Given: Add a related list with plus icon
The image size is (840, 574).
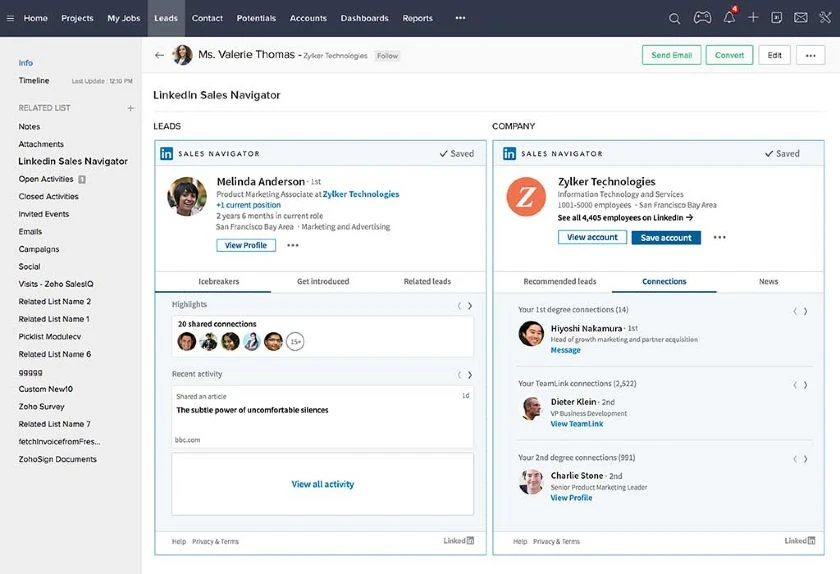Looking at the screenshot, I should pyautogui.click(x=130, y=108).
